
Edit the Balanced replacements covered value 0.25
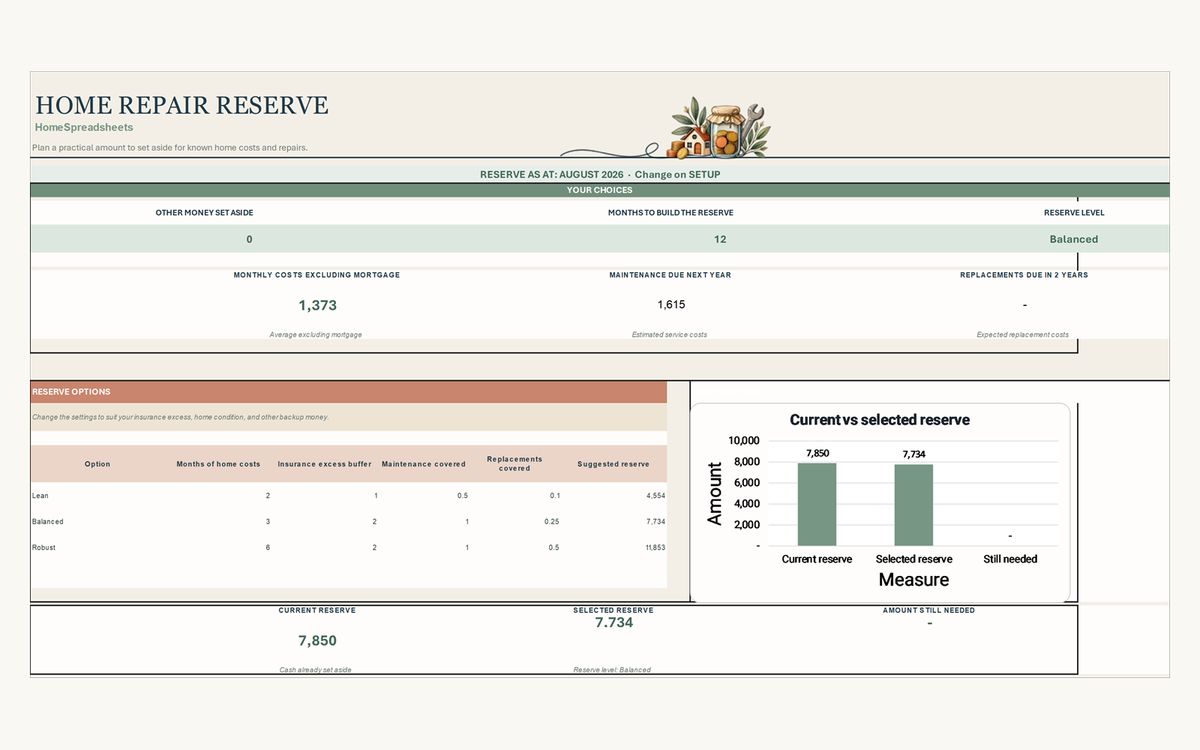[x=551, y=522]
